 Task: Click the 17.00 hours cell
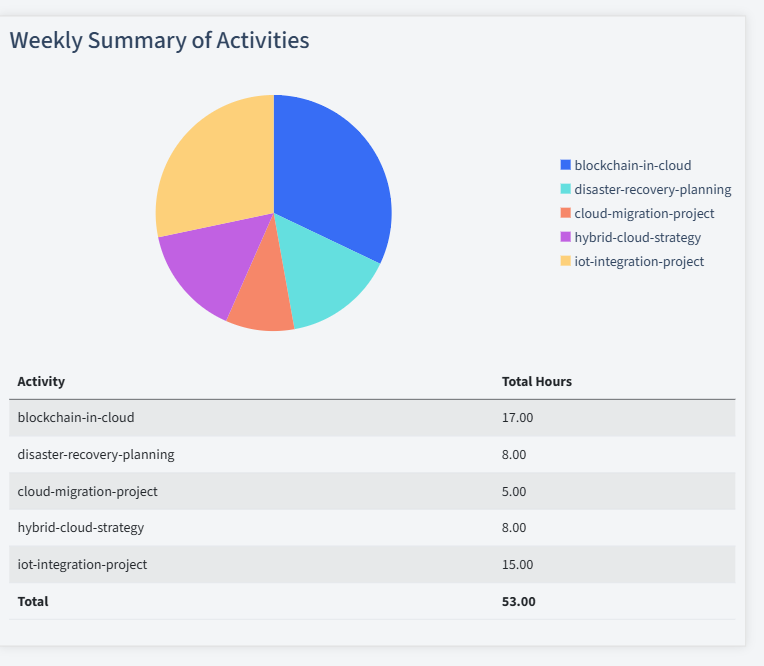pyautogui.click(x=517, y=418)
